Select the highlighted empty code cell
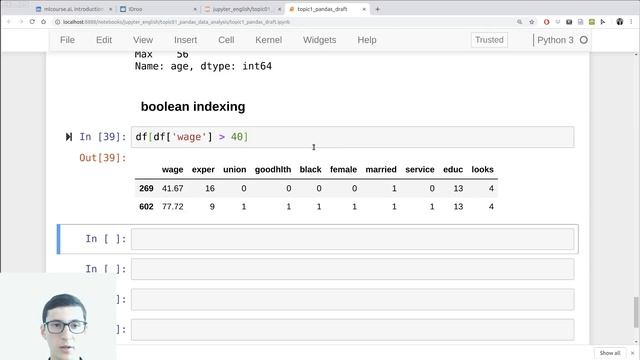The height and width of the screenshot is (360, 640). coord(353,239)
